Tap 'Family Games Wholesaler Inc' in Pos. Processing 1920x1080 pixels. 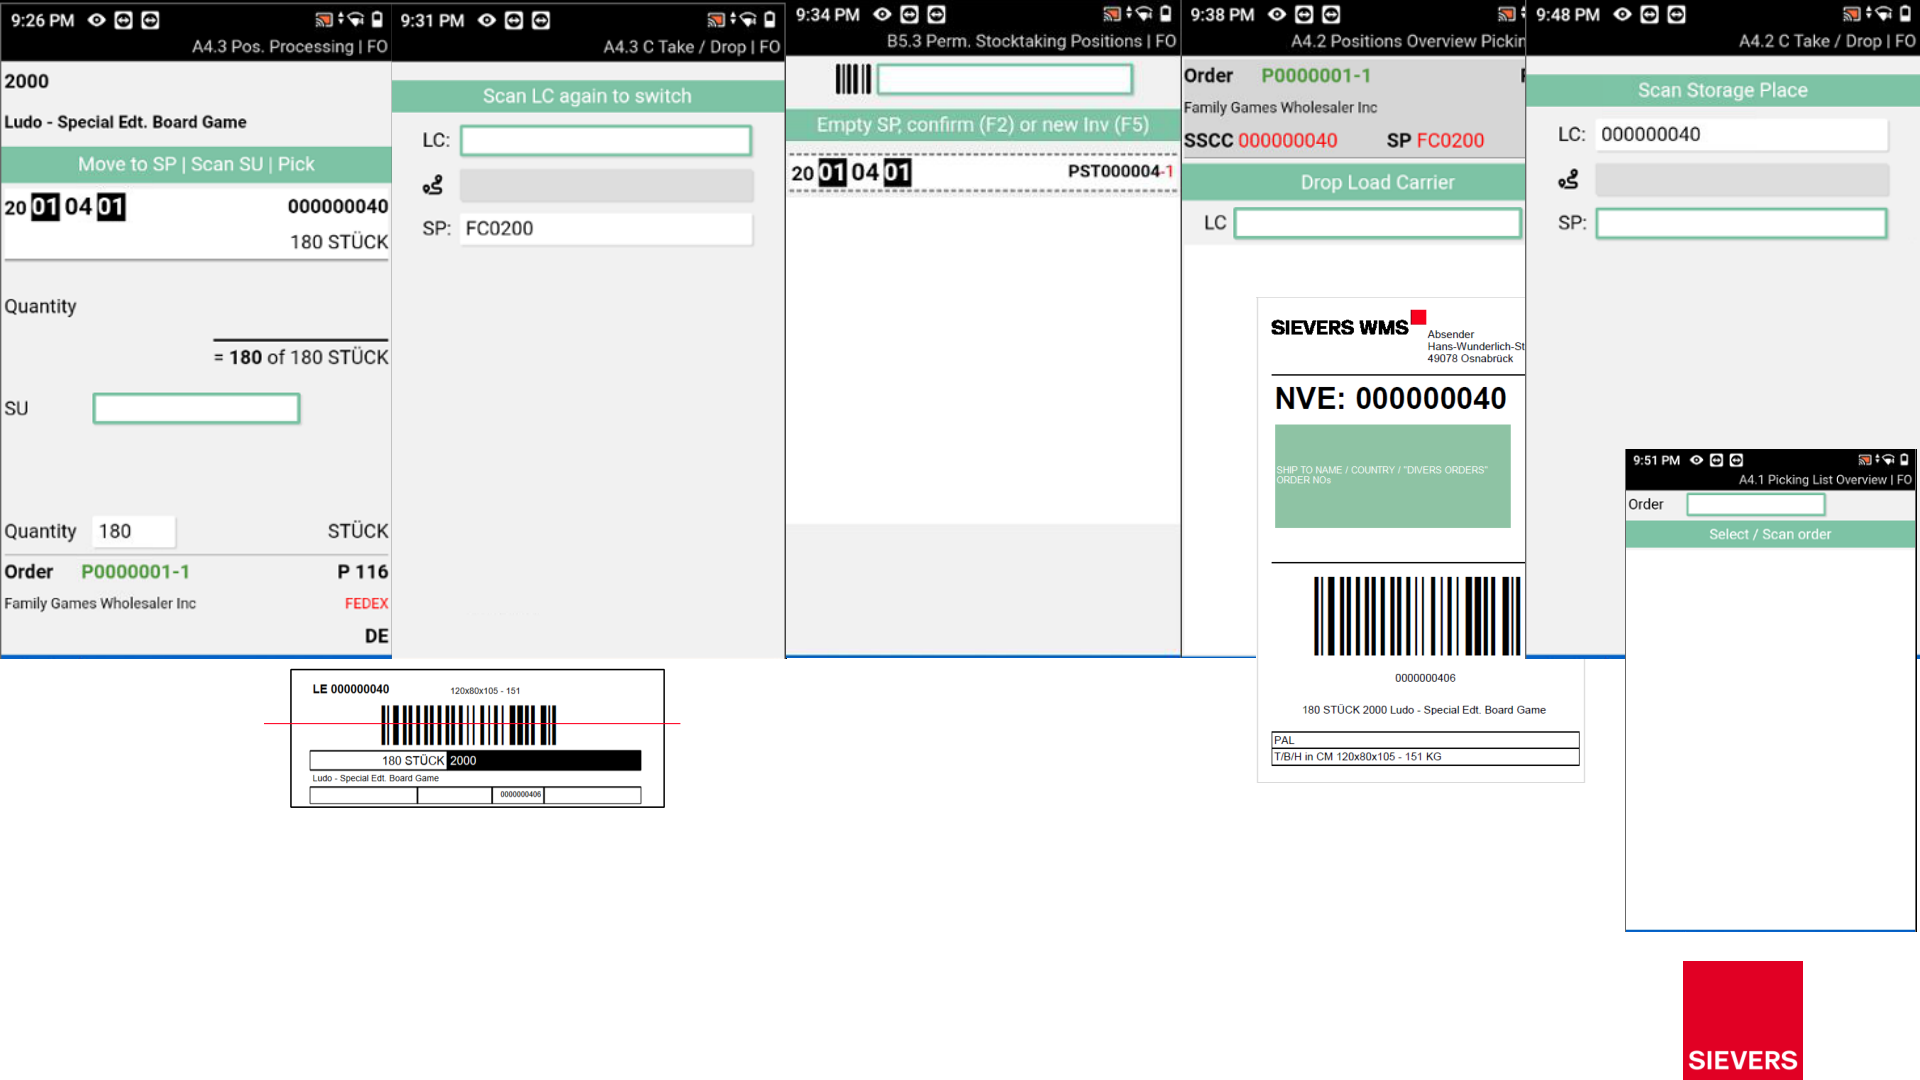coord(100,604)
